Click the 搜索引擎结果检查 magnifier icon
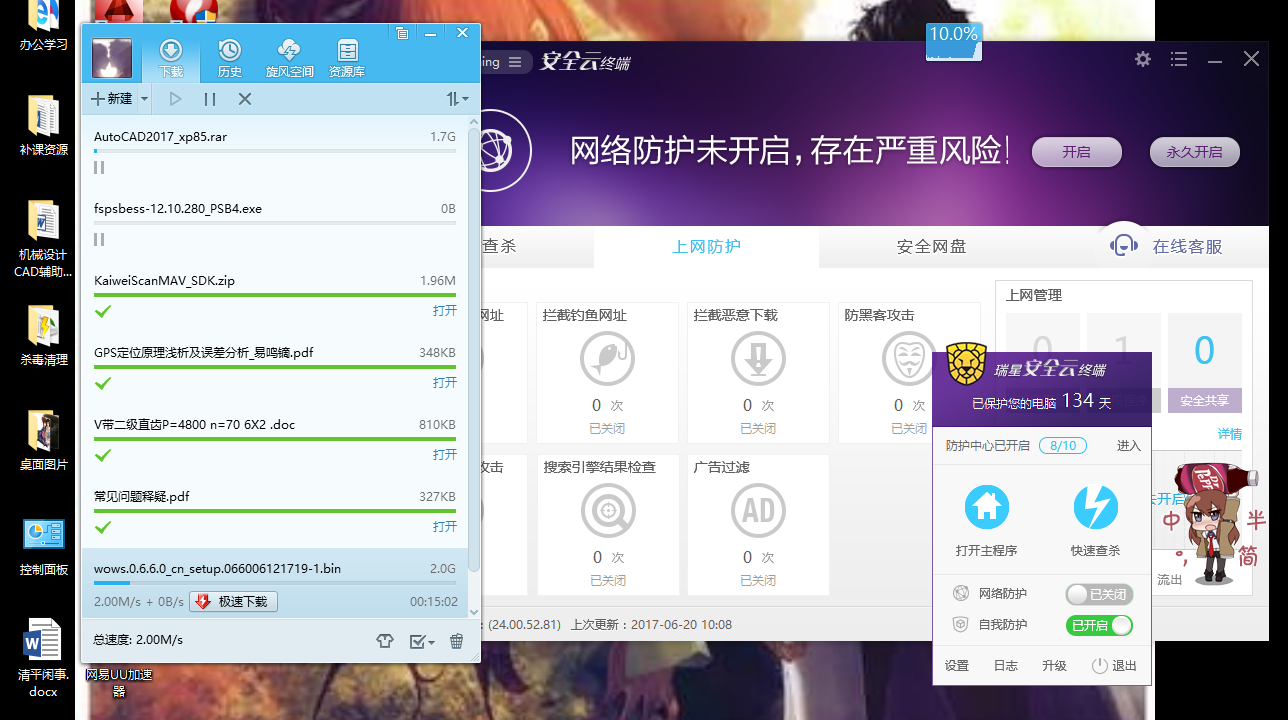 pos(606,511)
